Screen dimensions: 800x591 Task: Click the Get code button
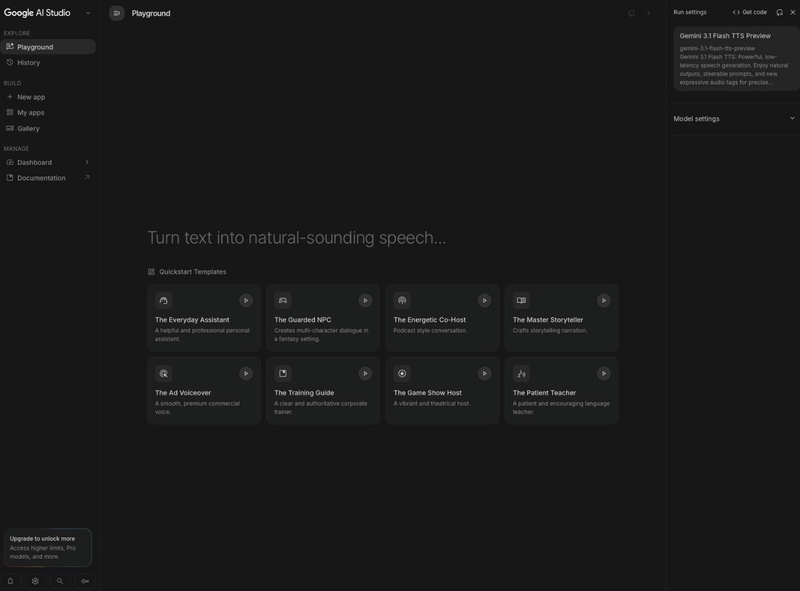pyautogui.click(x=749, y=12)
